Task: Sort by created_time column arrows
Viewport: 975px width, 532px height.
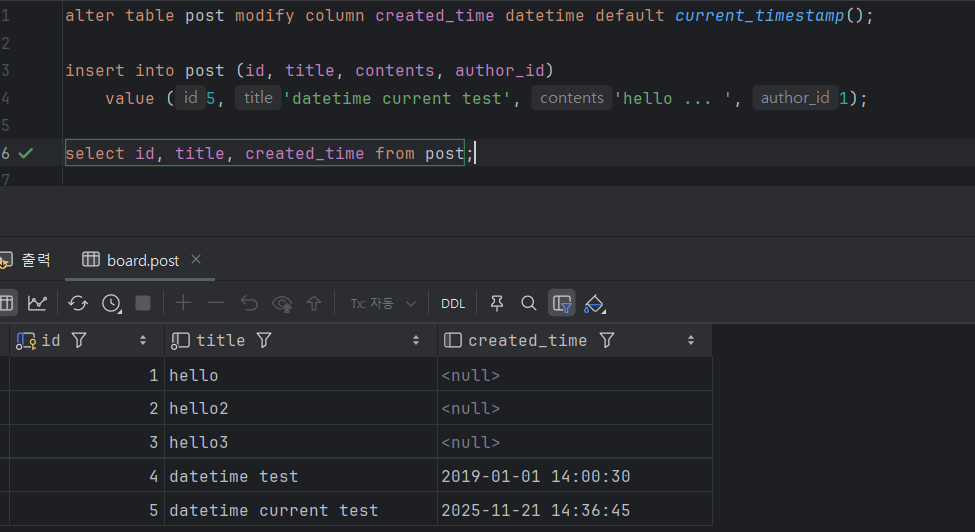Action: [x=691, y=340]
